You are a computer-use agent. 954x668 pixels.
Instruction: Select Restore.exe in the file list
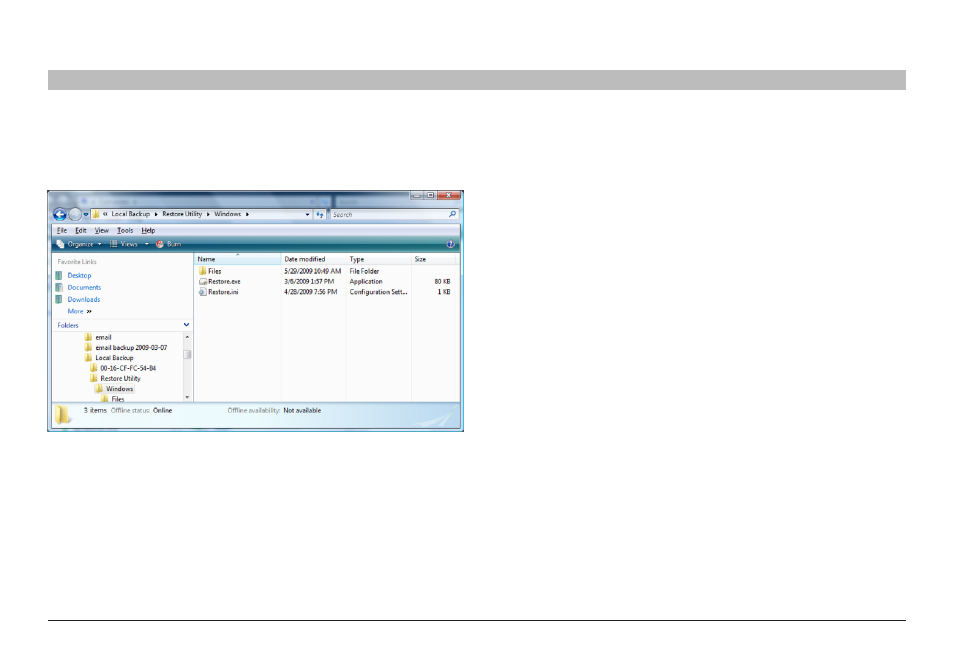(224, 282)
